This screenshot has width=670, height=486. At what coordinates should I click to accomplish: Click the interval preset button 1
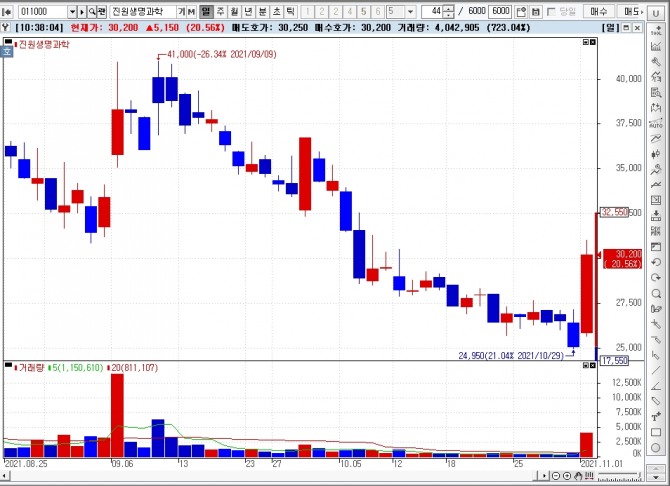pos(307,12)
